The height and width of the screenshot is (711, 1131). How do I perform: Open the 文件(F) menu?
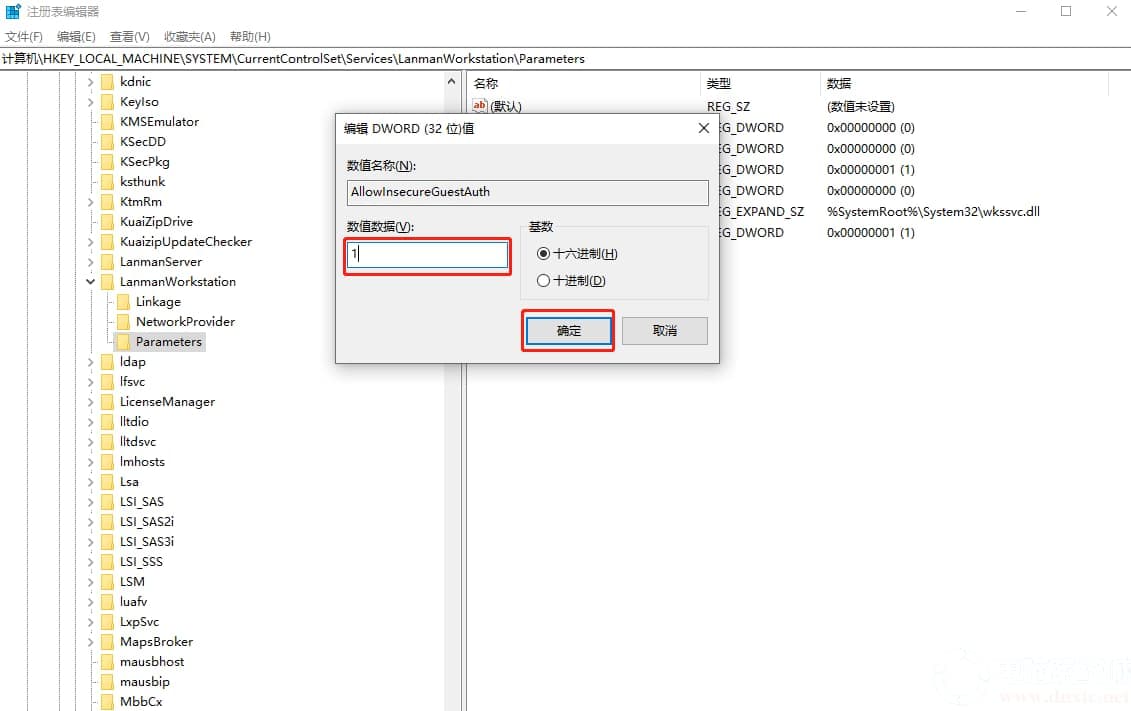click(x=24, y=37)
